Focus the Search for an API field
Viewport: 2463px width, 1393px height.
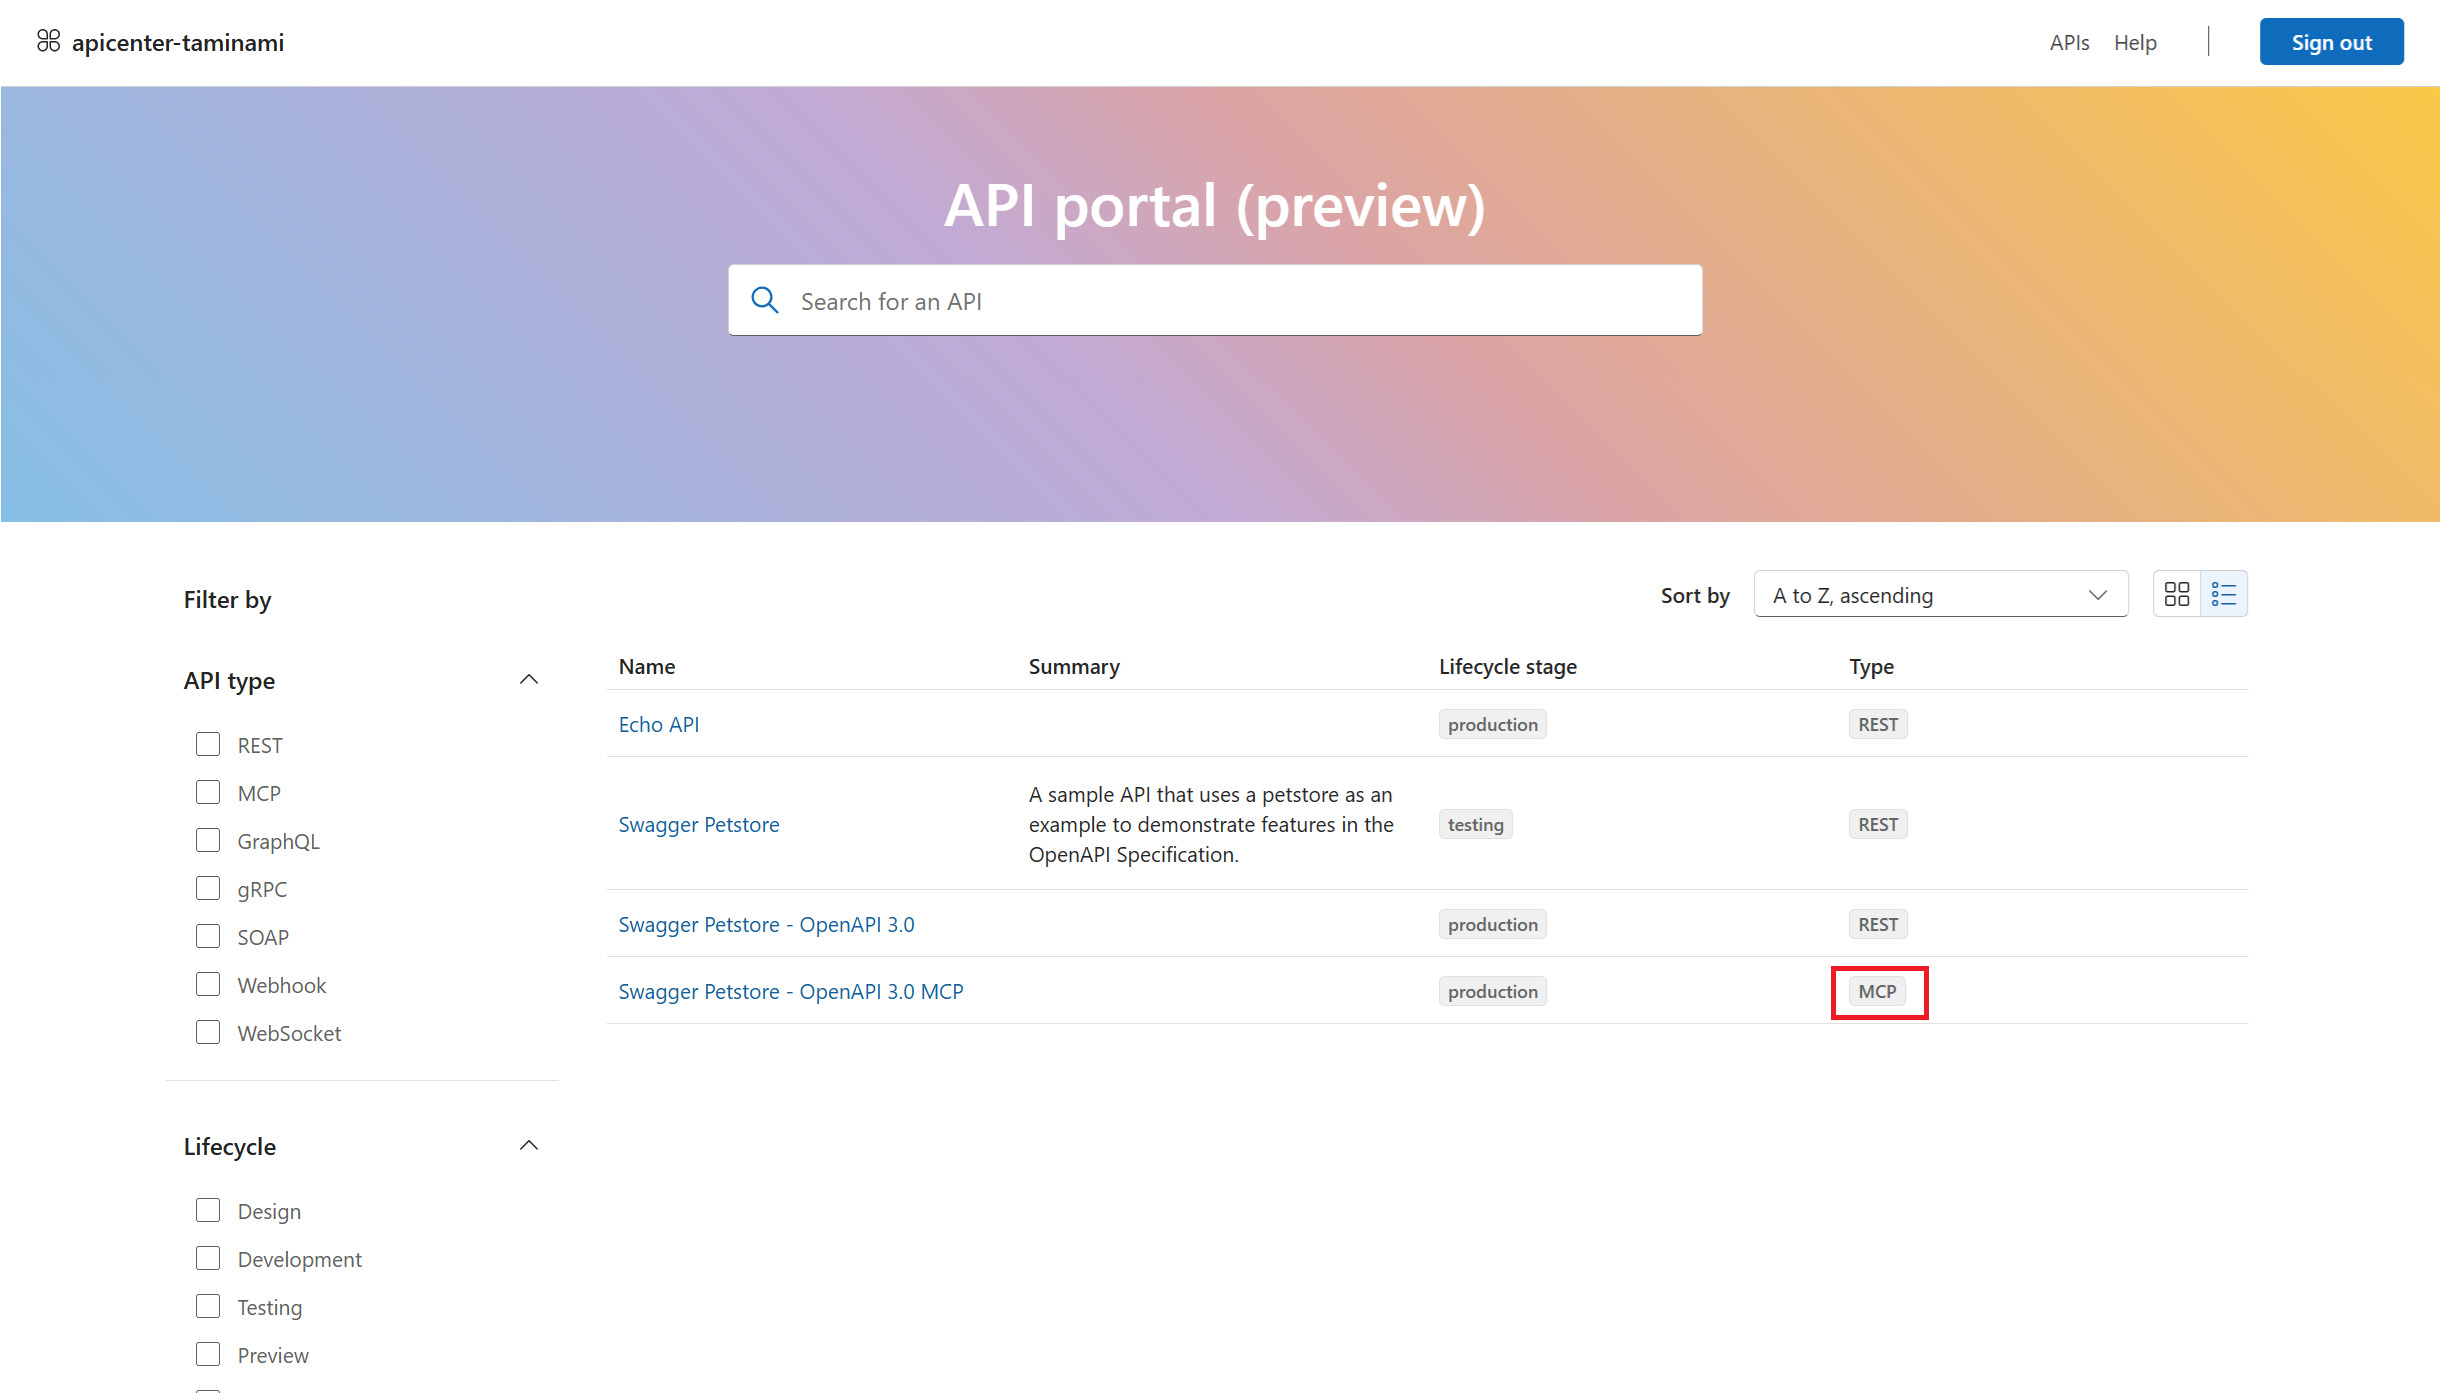(1215, 301)
